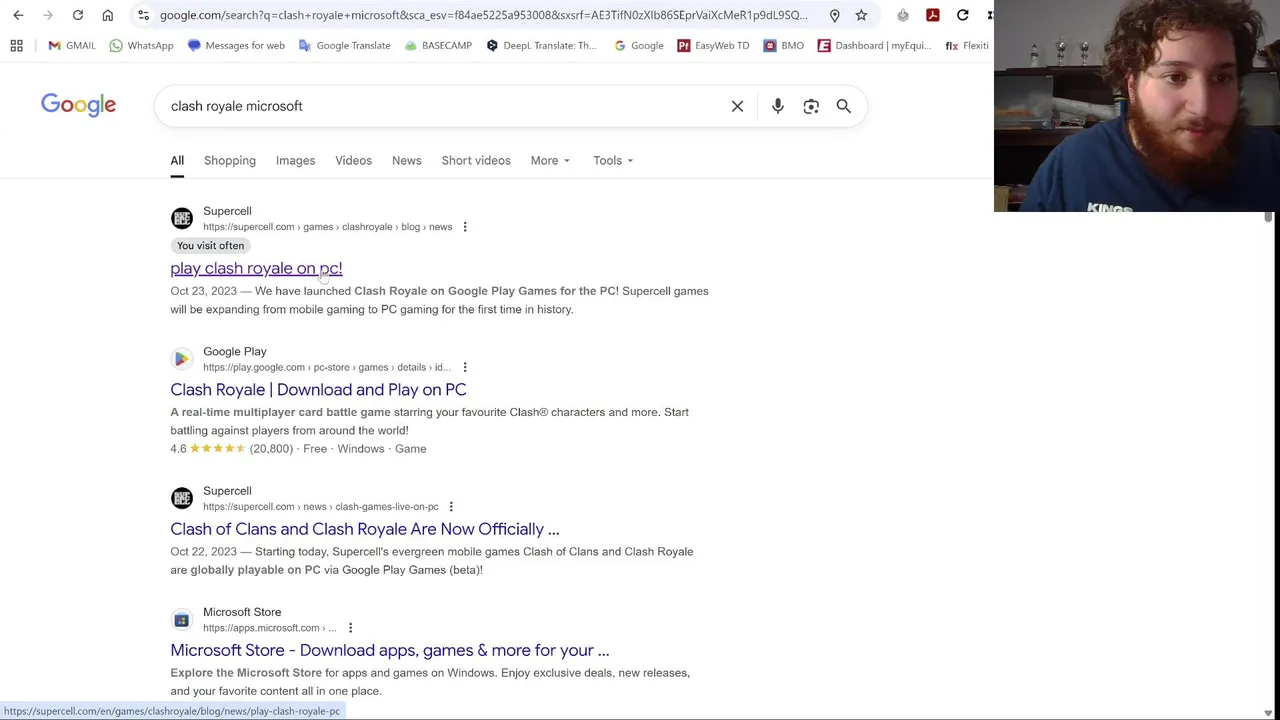Open Dashboard myEqui bookmark
Image resolution: width=1280 pixels, height=720 pixels.
(874, 45)
